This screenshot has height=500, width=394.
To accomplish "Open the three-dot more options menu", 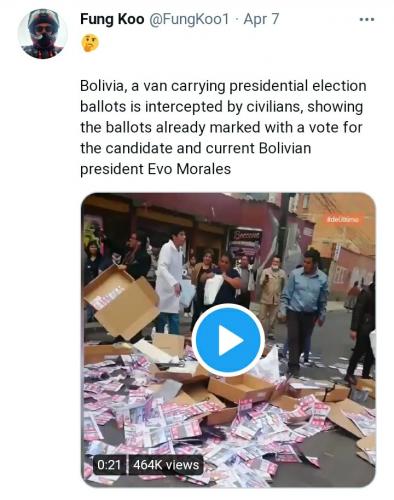I will coord(367,20).
